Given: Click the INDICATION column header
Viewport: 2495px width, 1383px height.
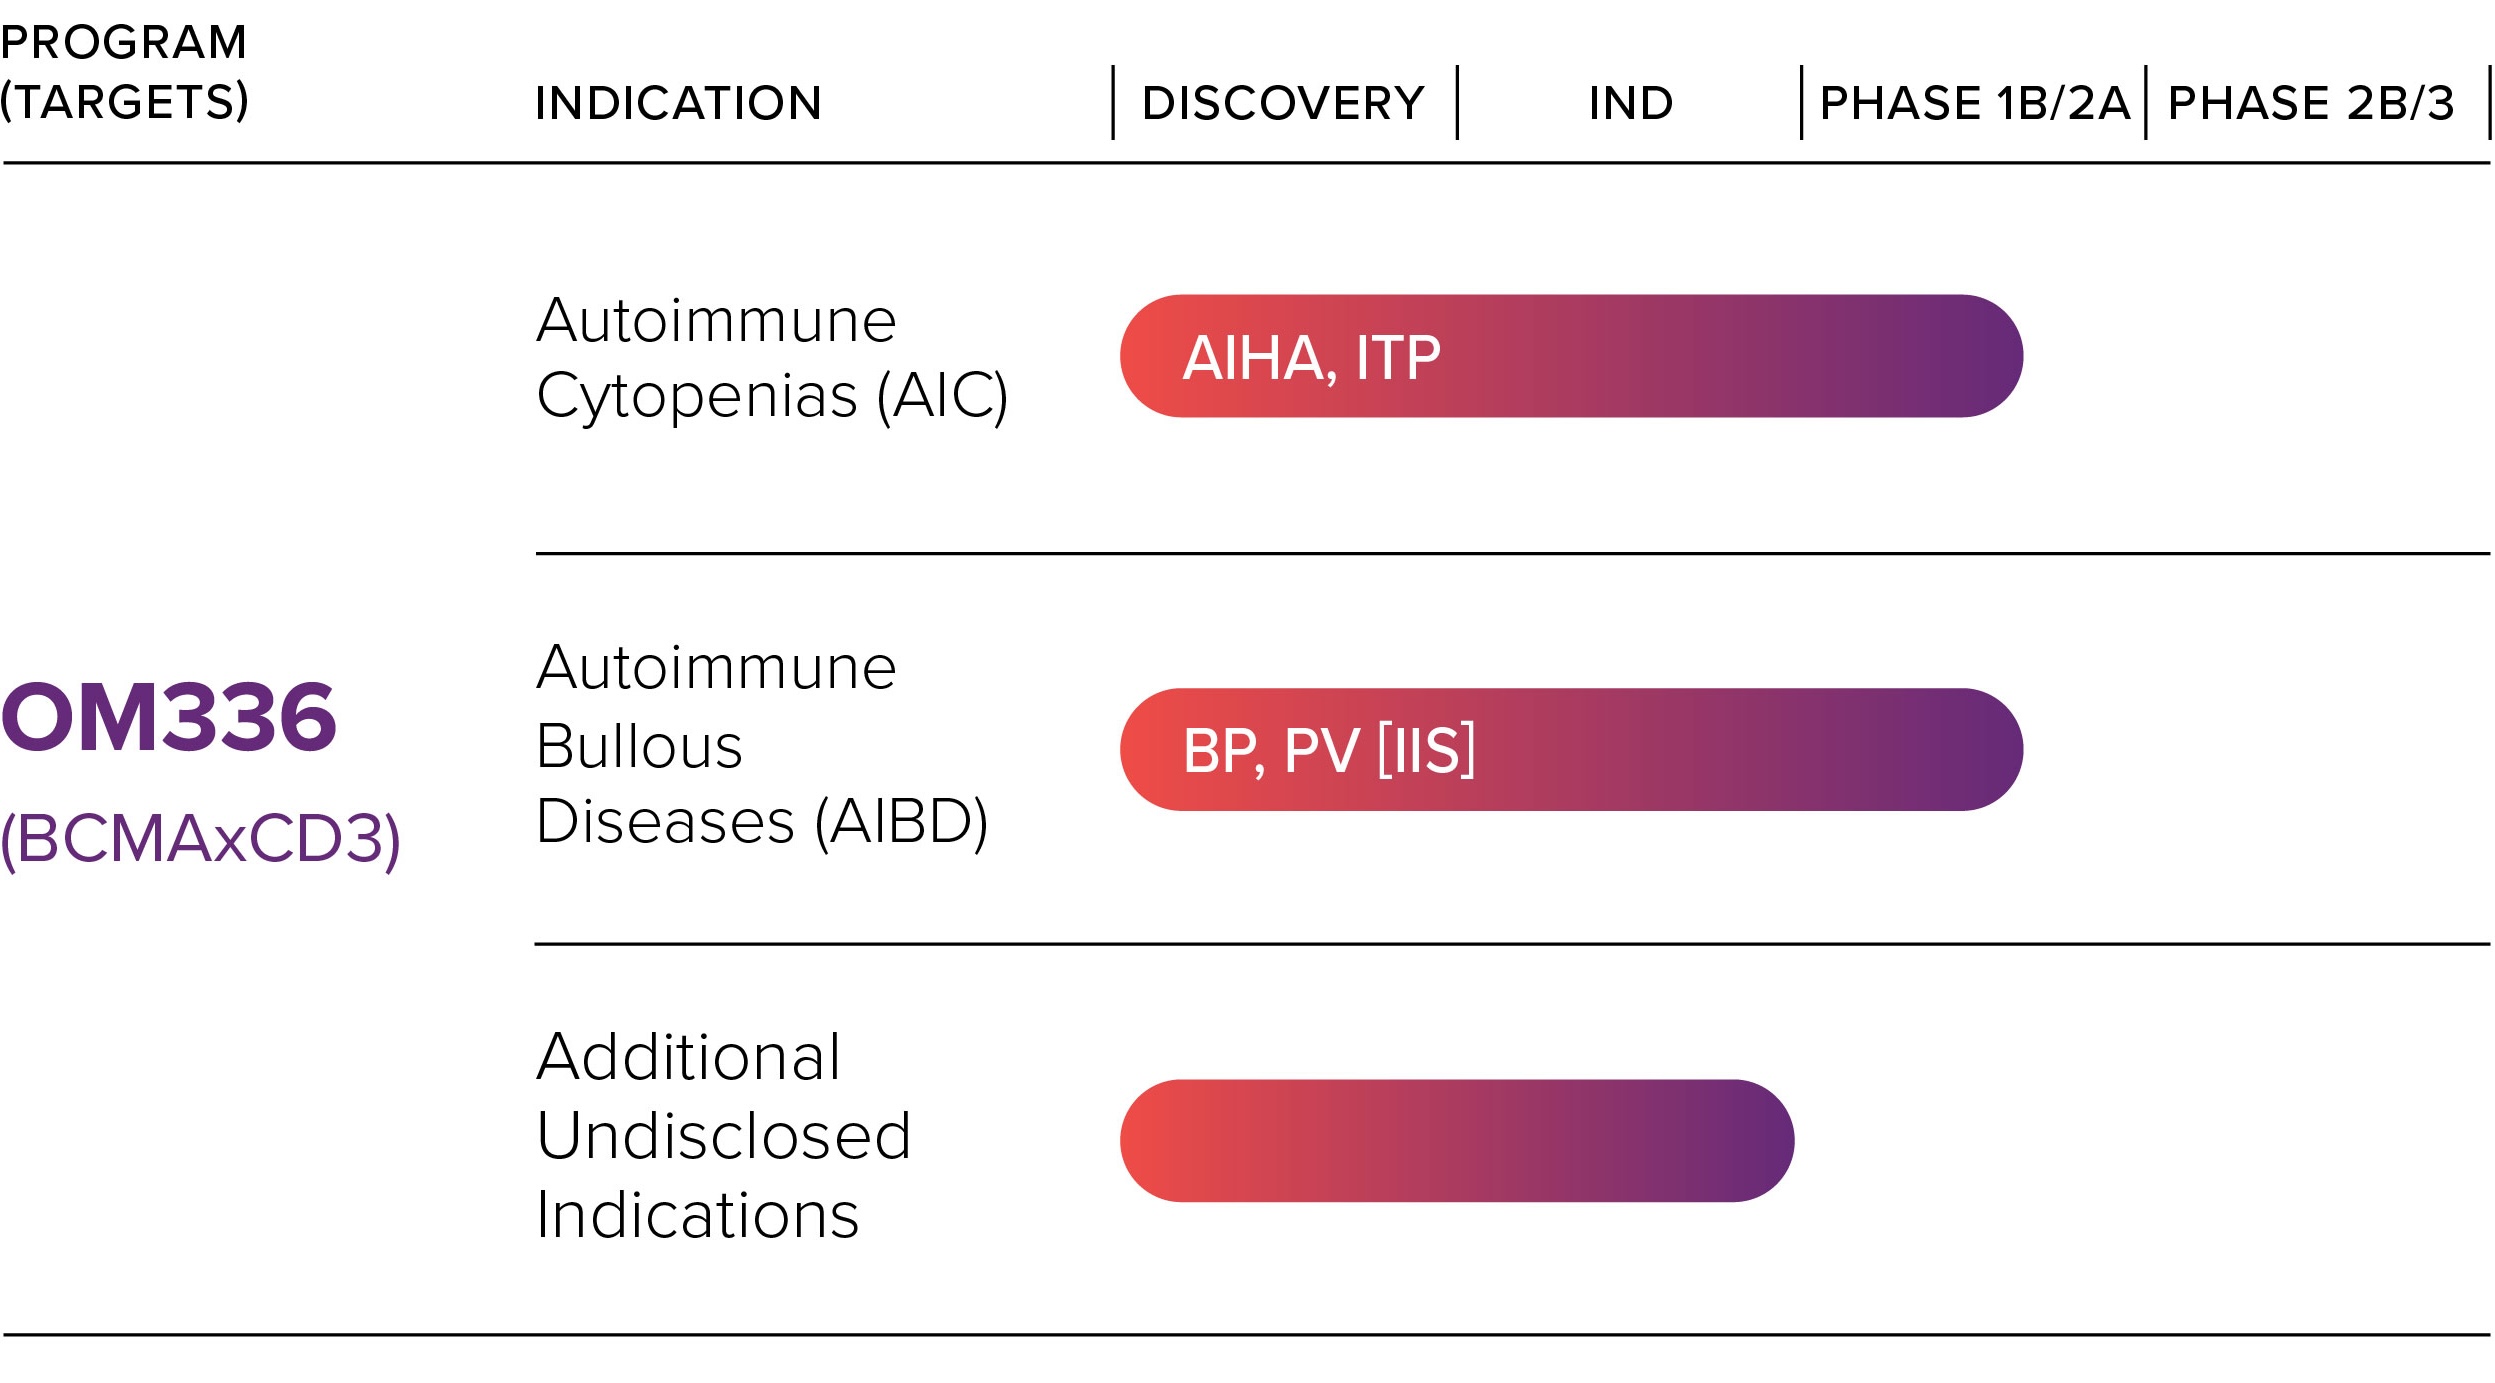Looking at the screenshot, I should coord(678,103).
